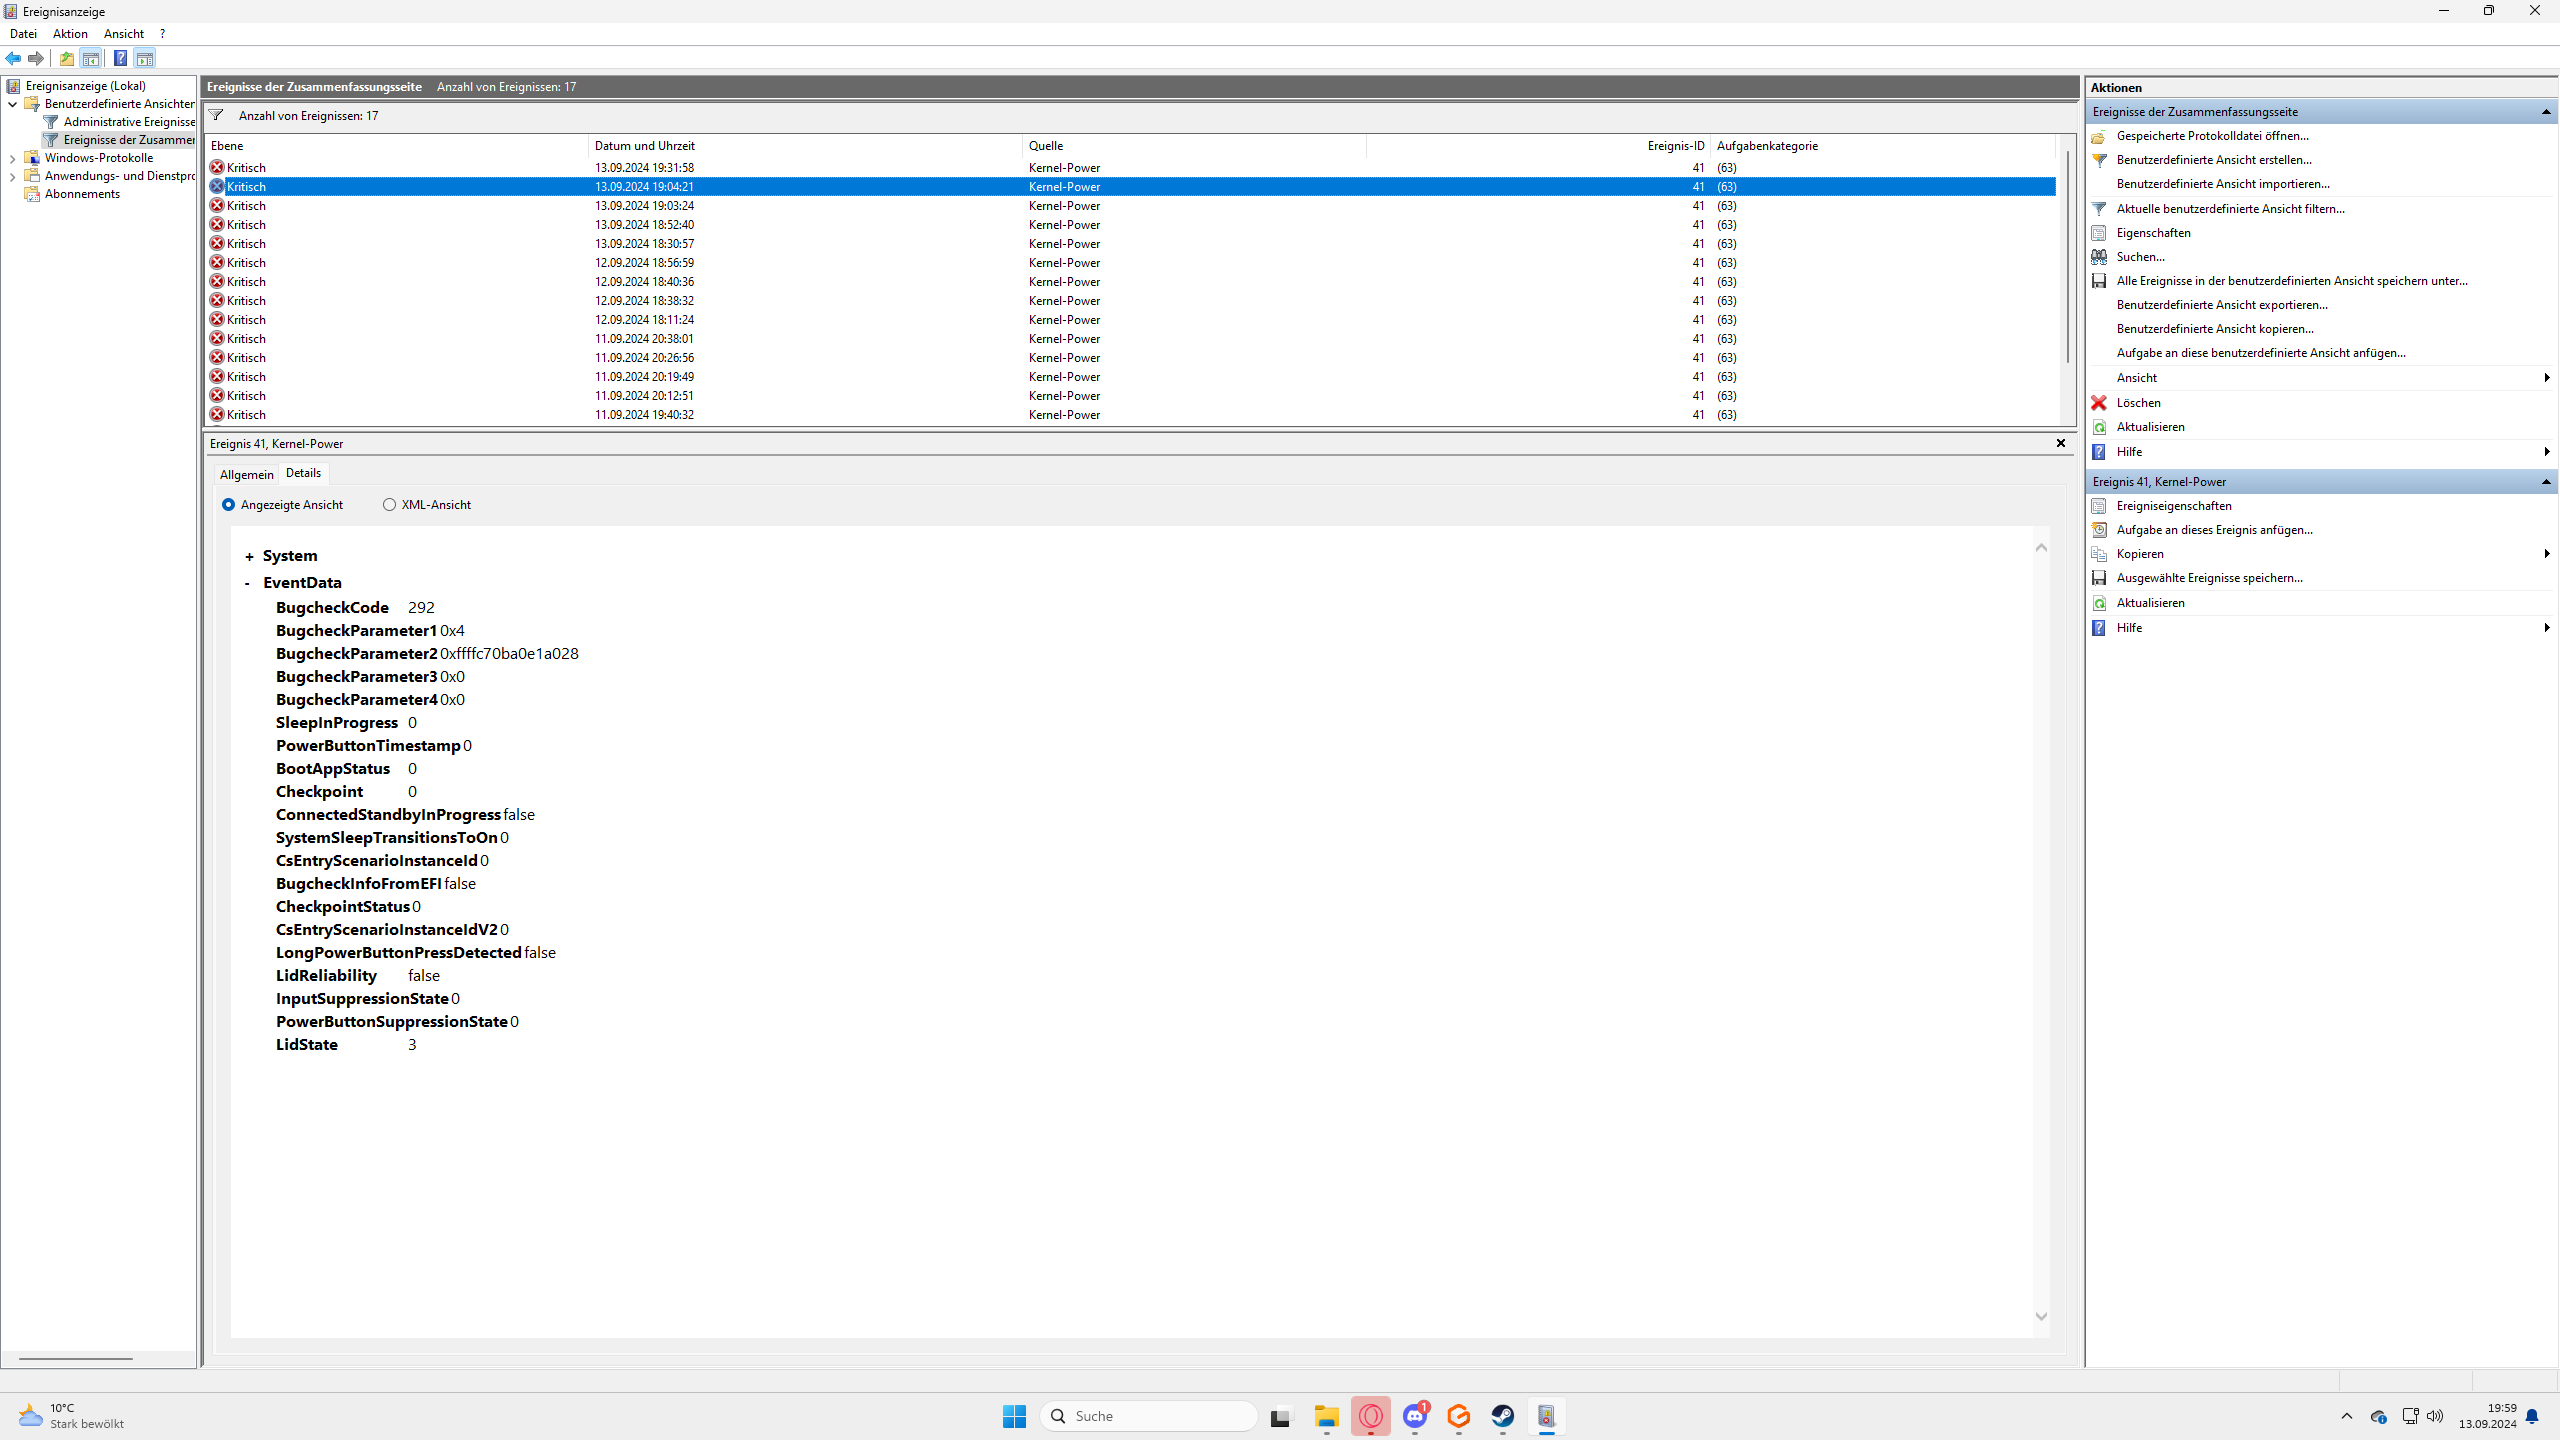The height and width of the screenshot is (1440, 2560).
Task: Click Benutzerdefinierte Ansicht importieren...
Action: point(2223,184)
